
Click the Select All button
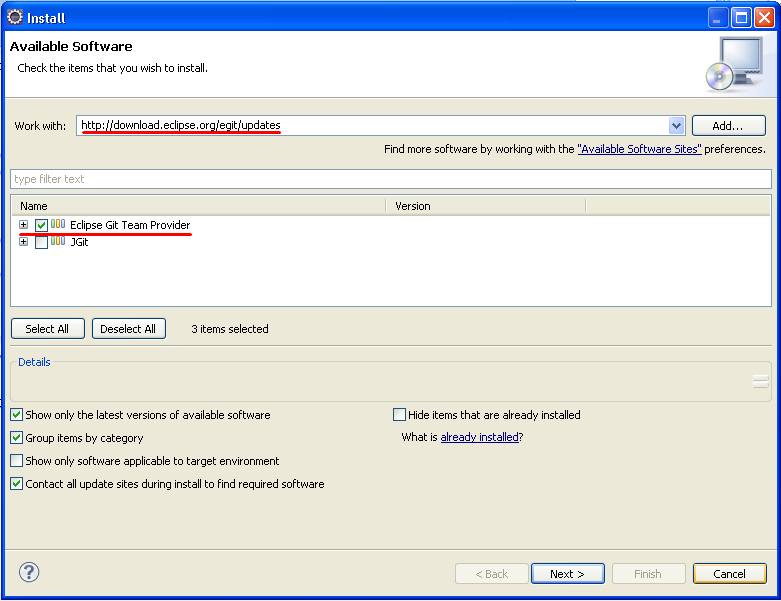pyautogui.click(x=48, y=329)
